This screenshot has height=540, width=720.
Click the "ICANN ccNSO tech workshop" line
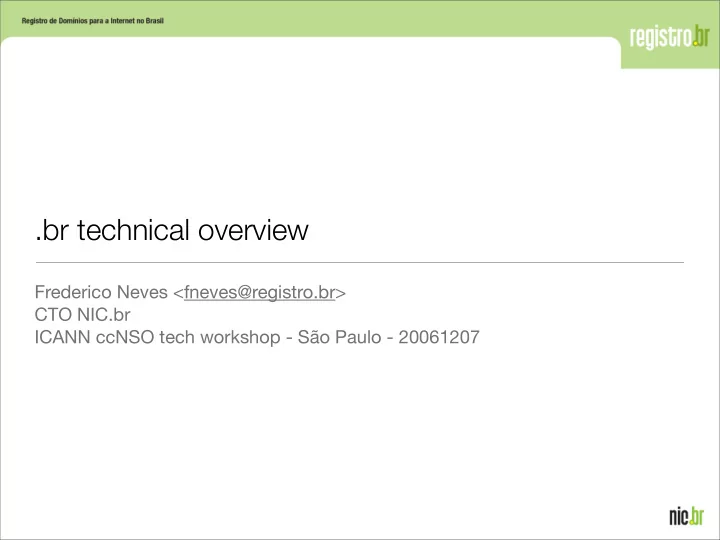pyautogui.click(x=257, y=337)
